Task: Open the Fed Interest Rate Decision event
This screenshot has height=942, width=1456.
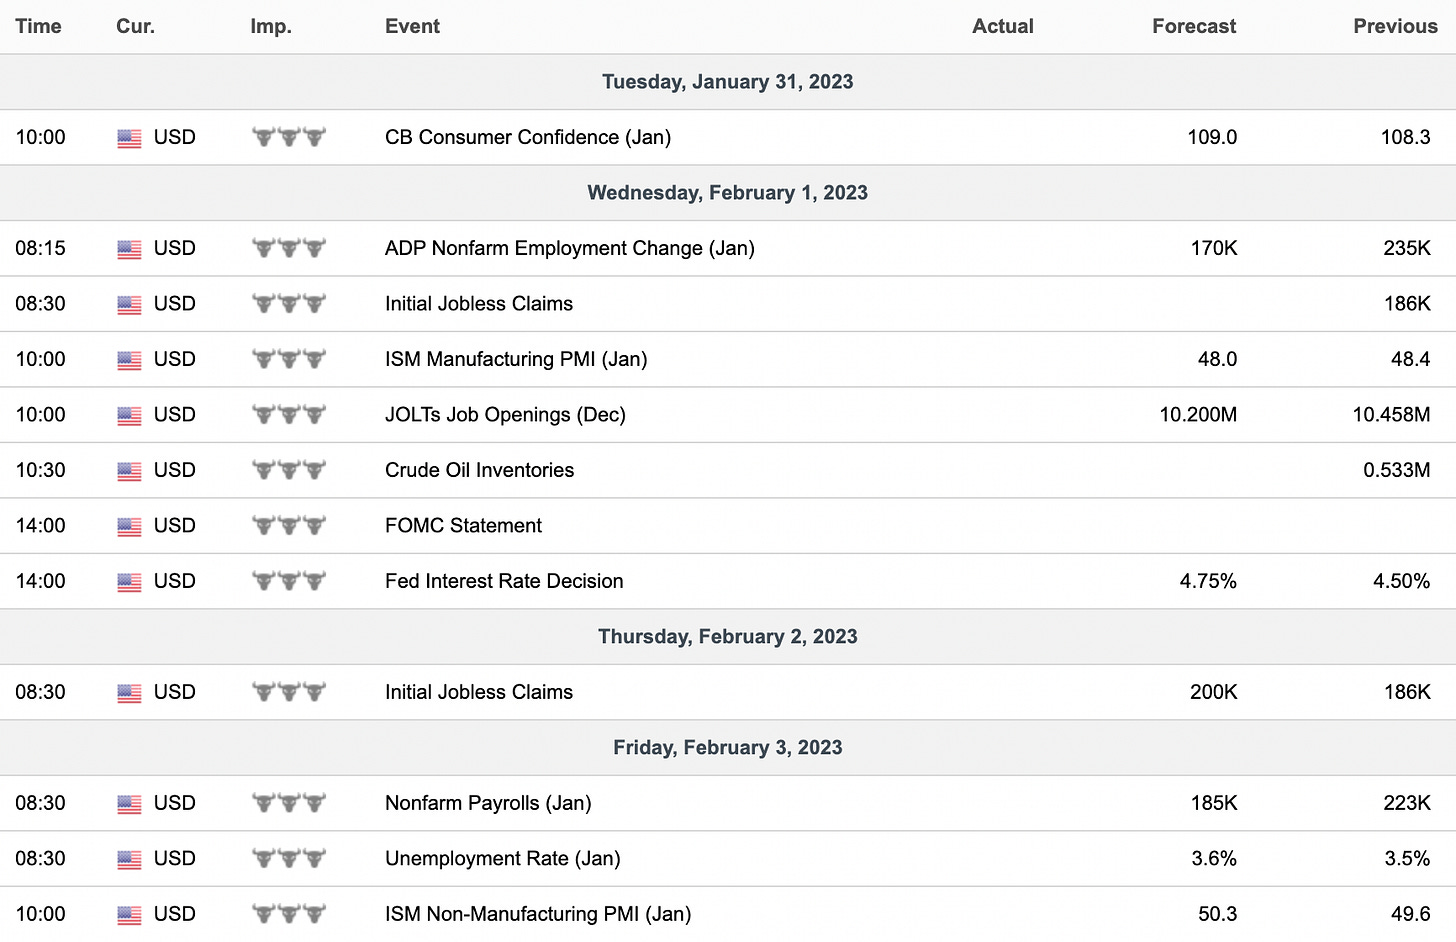Action: pos(504,581)
